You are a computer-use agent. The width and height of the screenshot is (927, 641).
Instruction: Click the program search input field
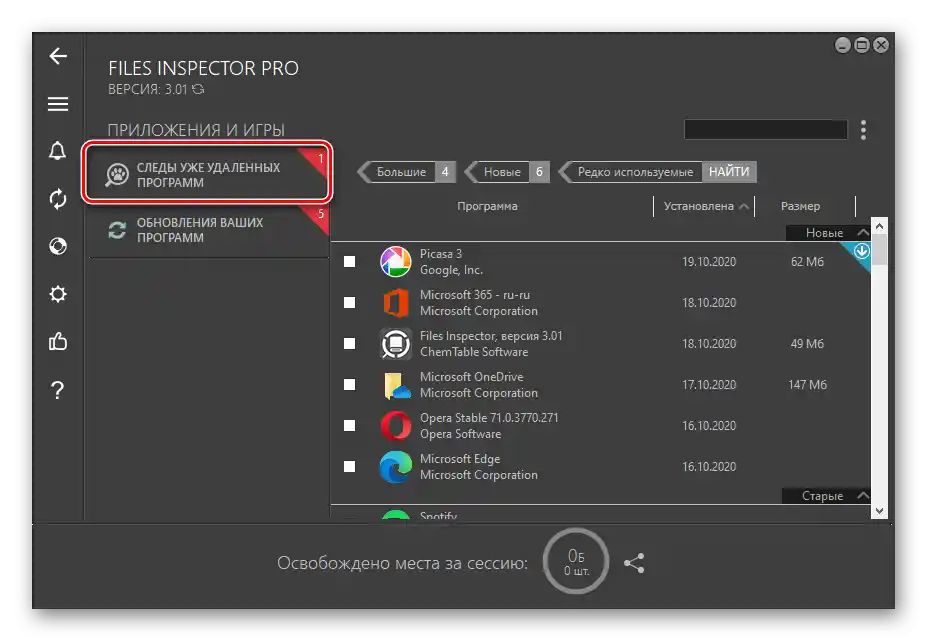pos(766,130)
